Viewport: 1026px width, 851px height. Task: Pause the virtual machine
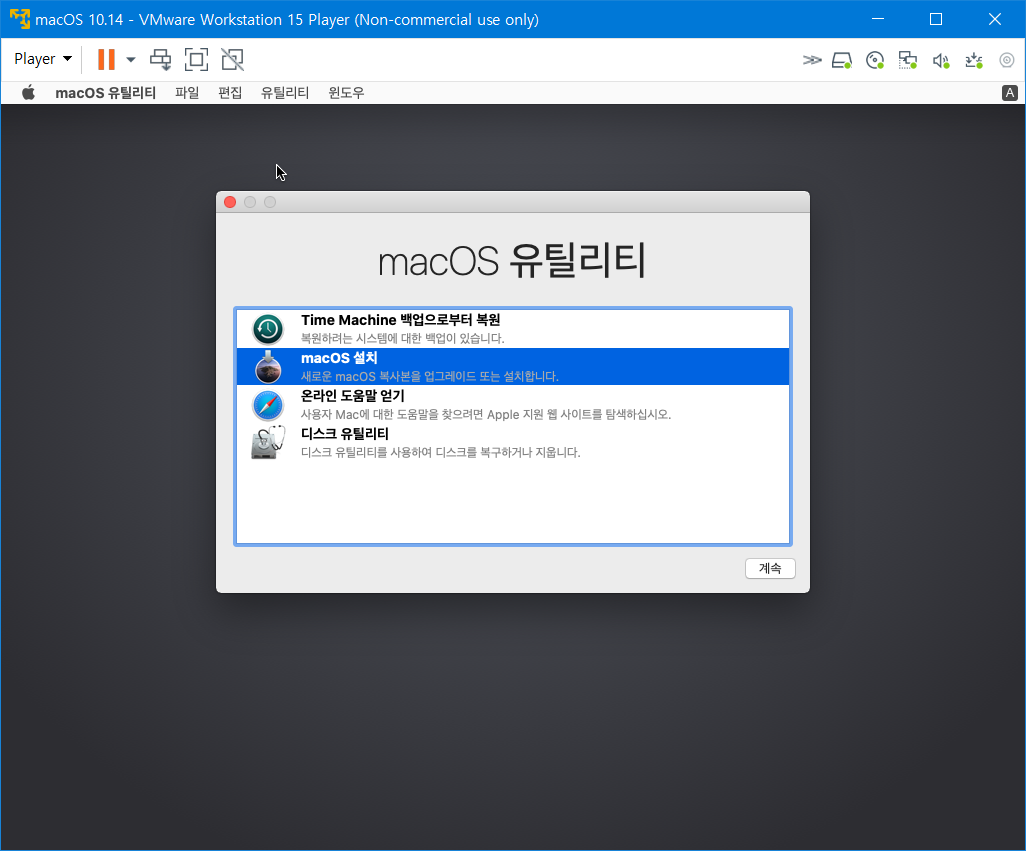coord(106,60)
